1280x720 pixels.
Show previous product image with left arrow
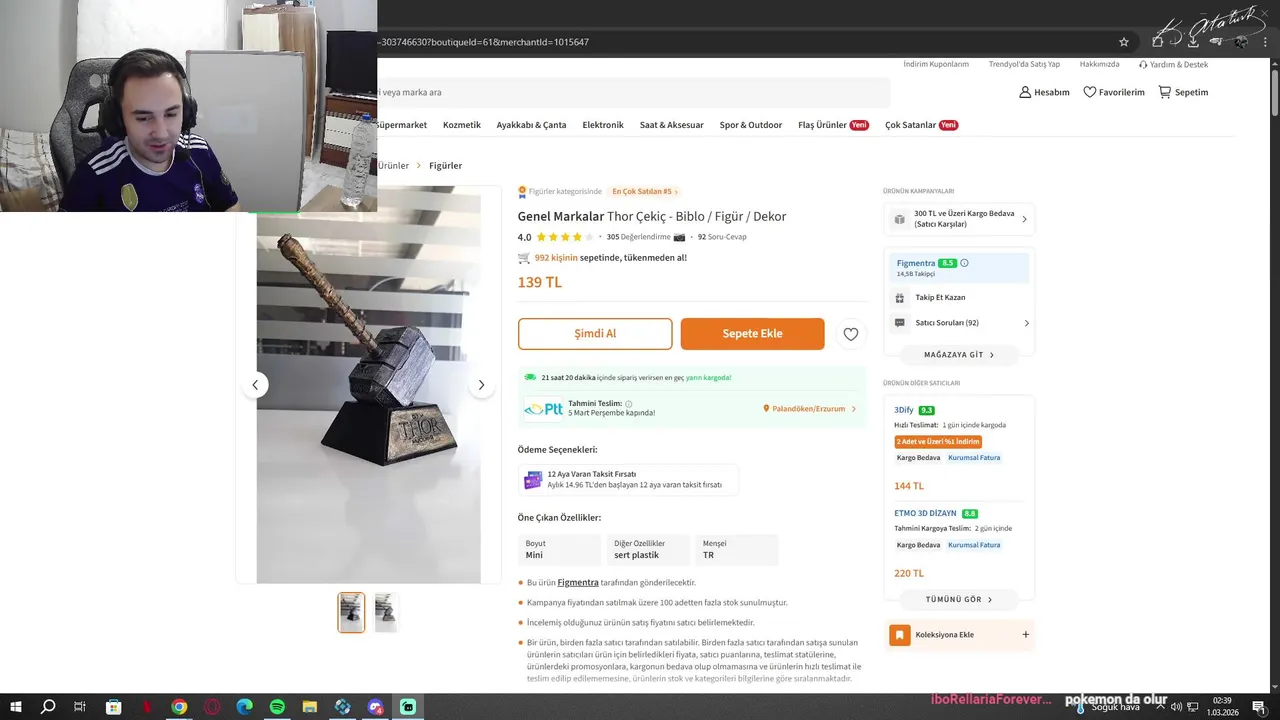click(255, 385)
